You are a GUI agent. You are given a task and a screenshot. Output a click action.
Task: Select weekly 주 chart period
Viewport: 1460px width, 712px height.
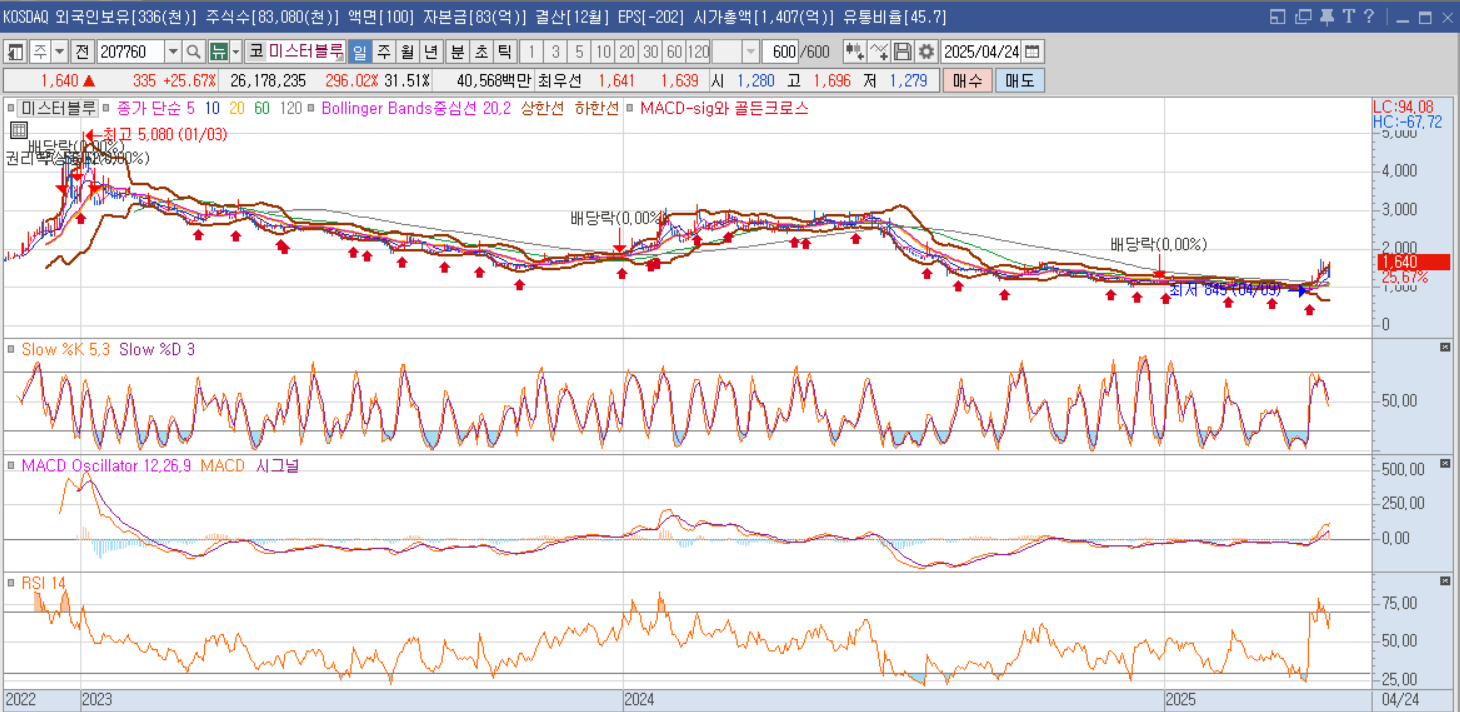click(384, 52)
